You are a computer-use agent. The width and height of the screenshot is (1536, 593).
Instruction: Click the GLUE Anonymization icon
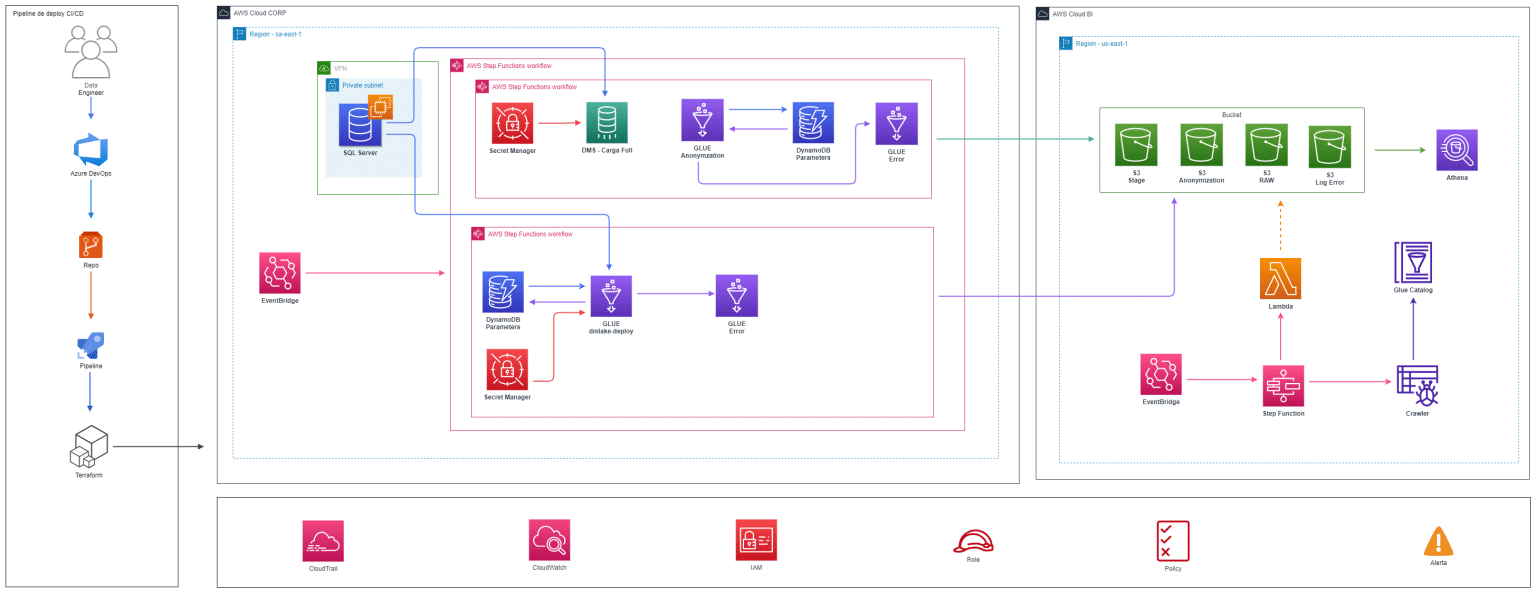[701, 120]
